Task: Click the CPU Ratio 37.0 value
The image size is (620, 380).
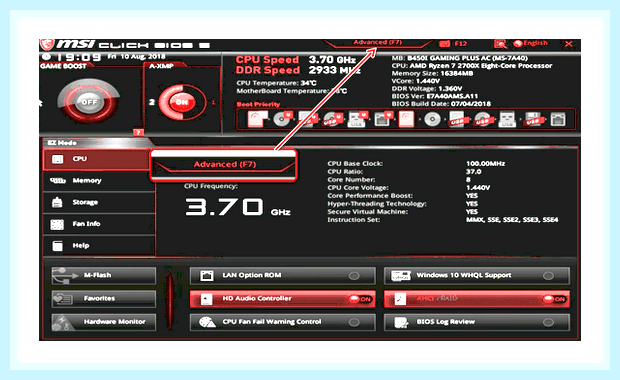Action: coord(473,172)
